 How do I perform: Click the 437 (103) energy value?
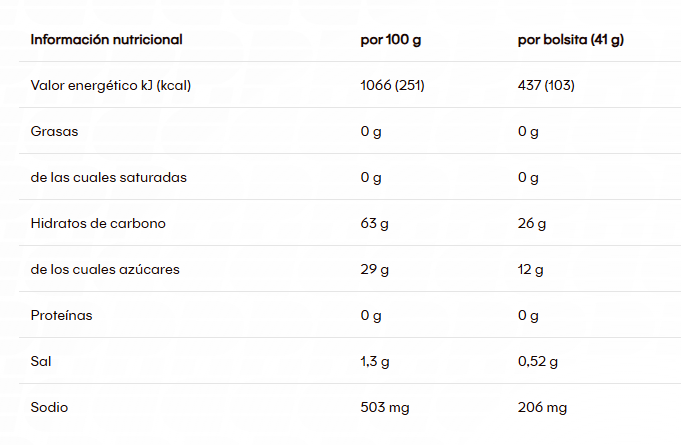[546, 85]
